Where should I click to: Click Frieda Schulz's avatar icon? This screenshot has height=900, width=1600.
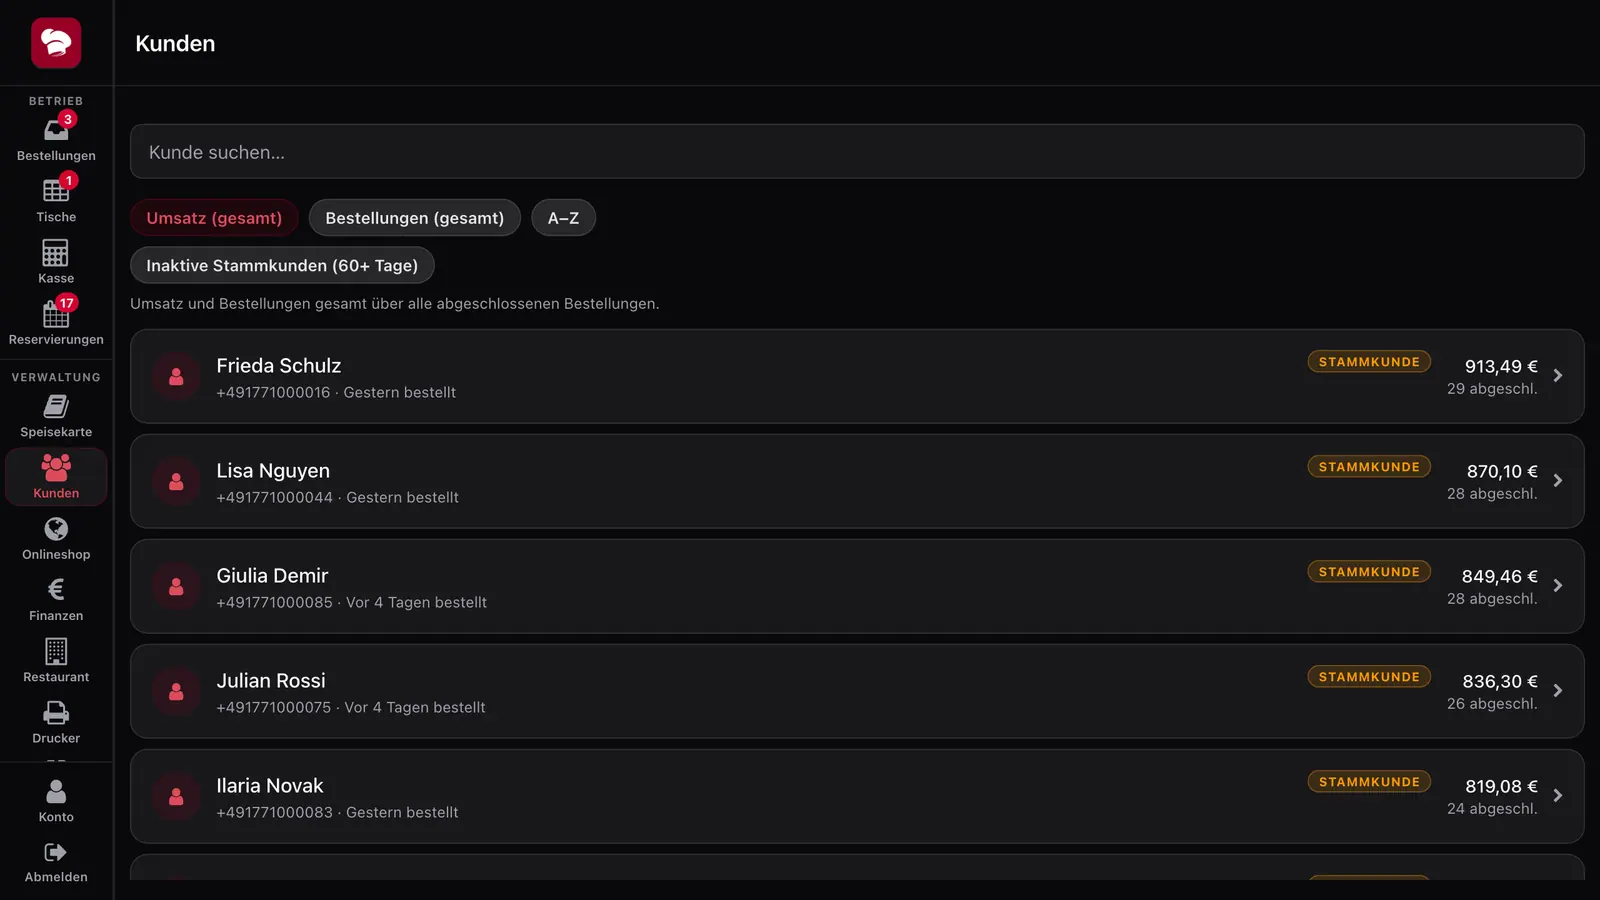(176, 377)
